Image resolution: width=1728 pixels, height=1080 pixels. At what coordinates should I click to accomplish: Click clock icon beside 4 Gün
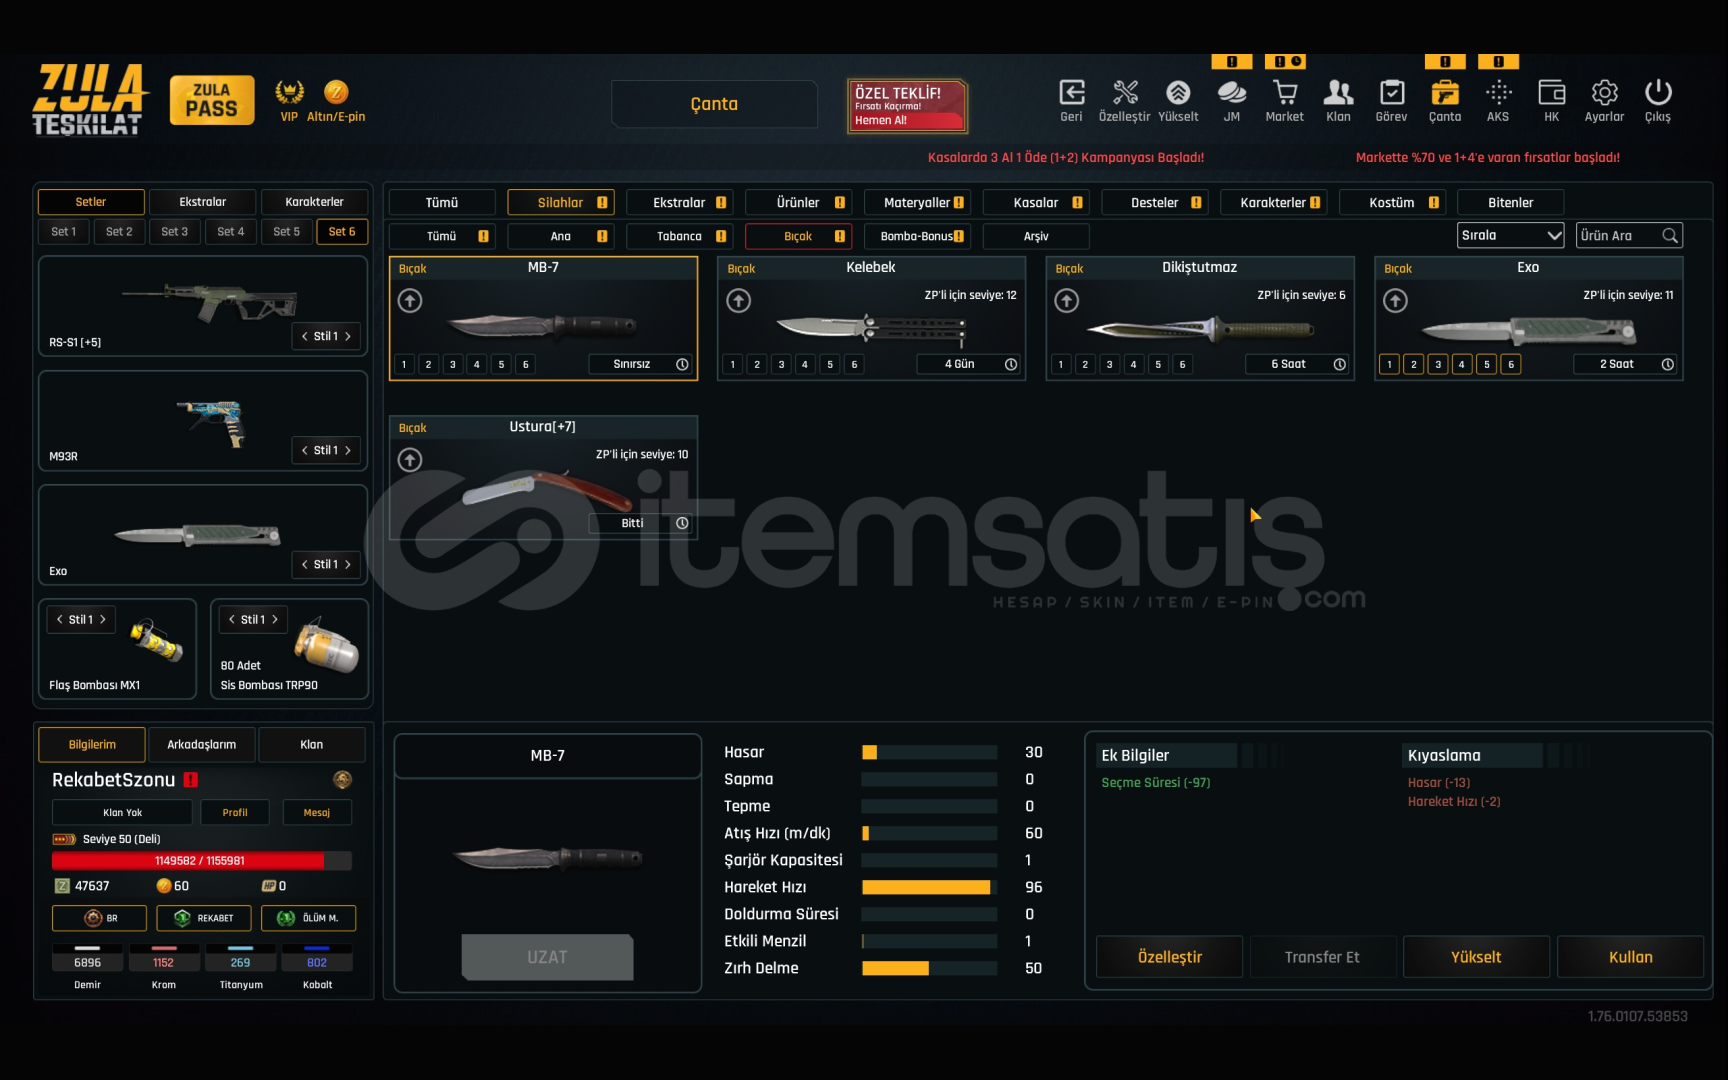point(1011,364)
